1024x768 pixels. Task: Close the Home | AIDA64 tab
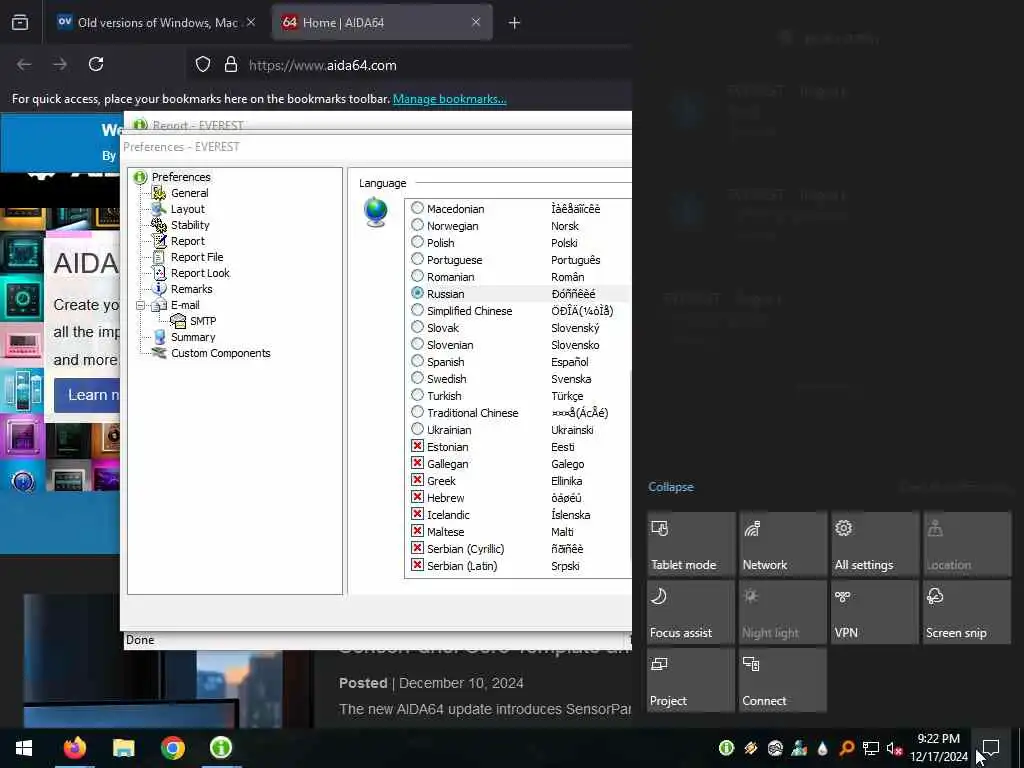point(476,22)
